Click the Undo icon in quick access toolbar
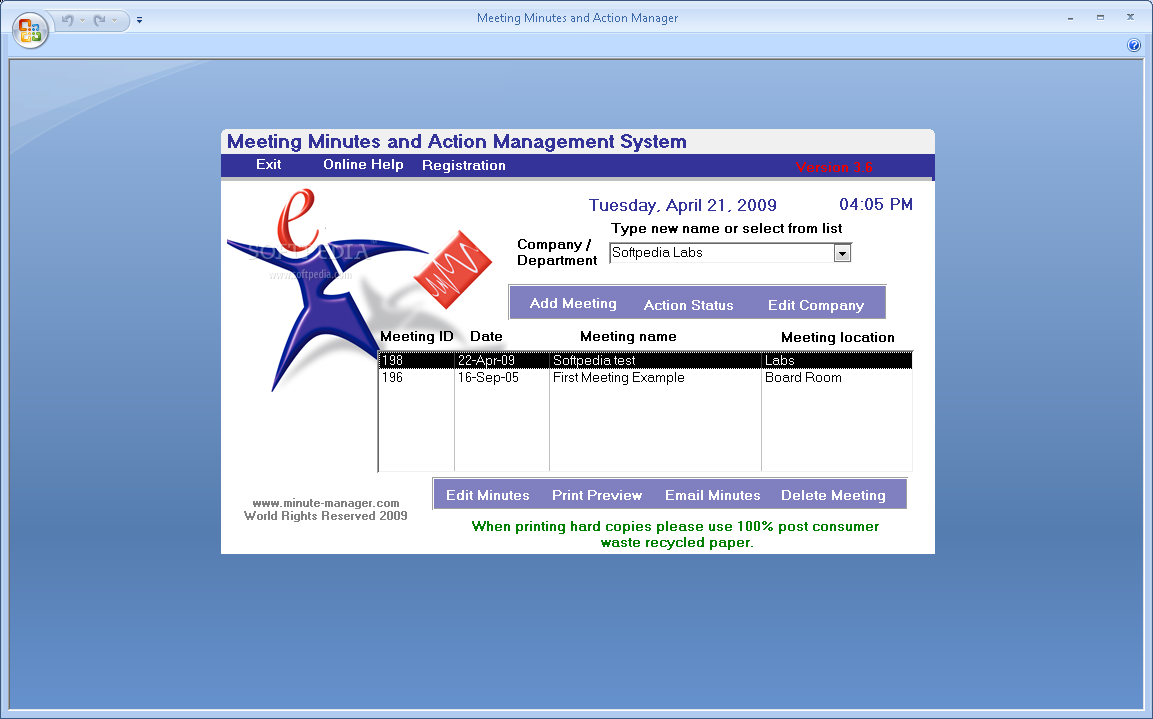 [68, 20]
